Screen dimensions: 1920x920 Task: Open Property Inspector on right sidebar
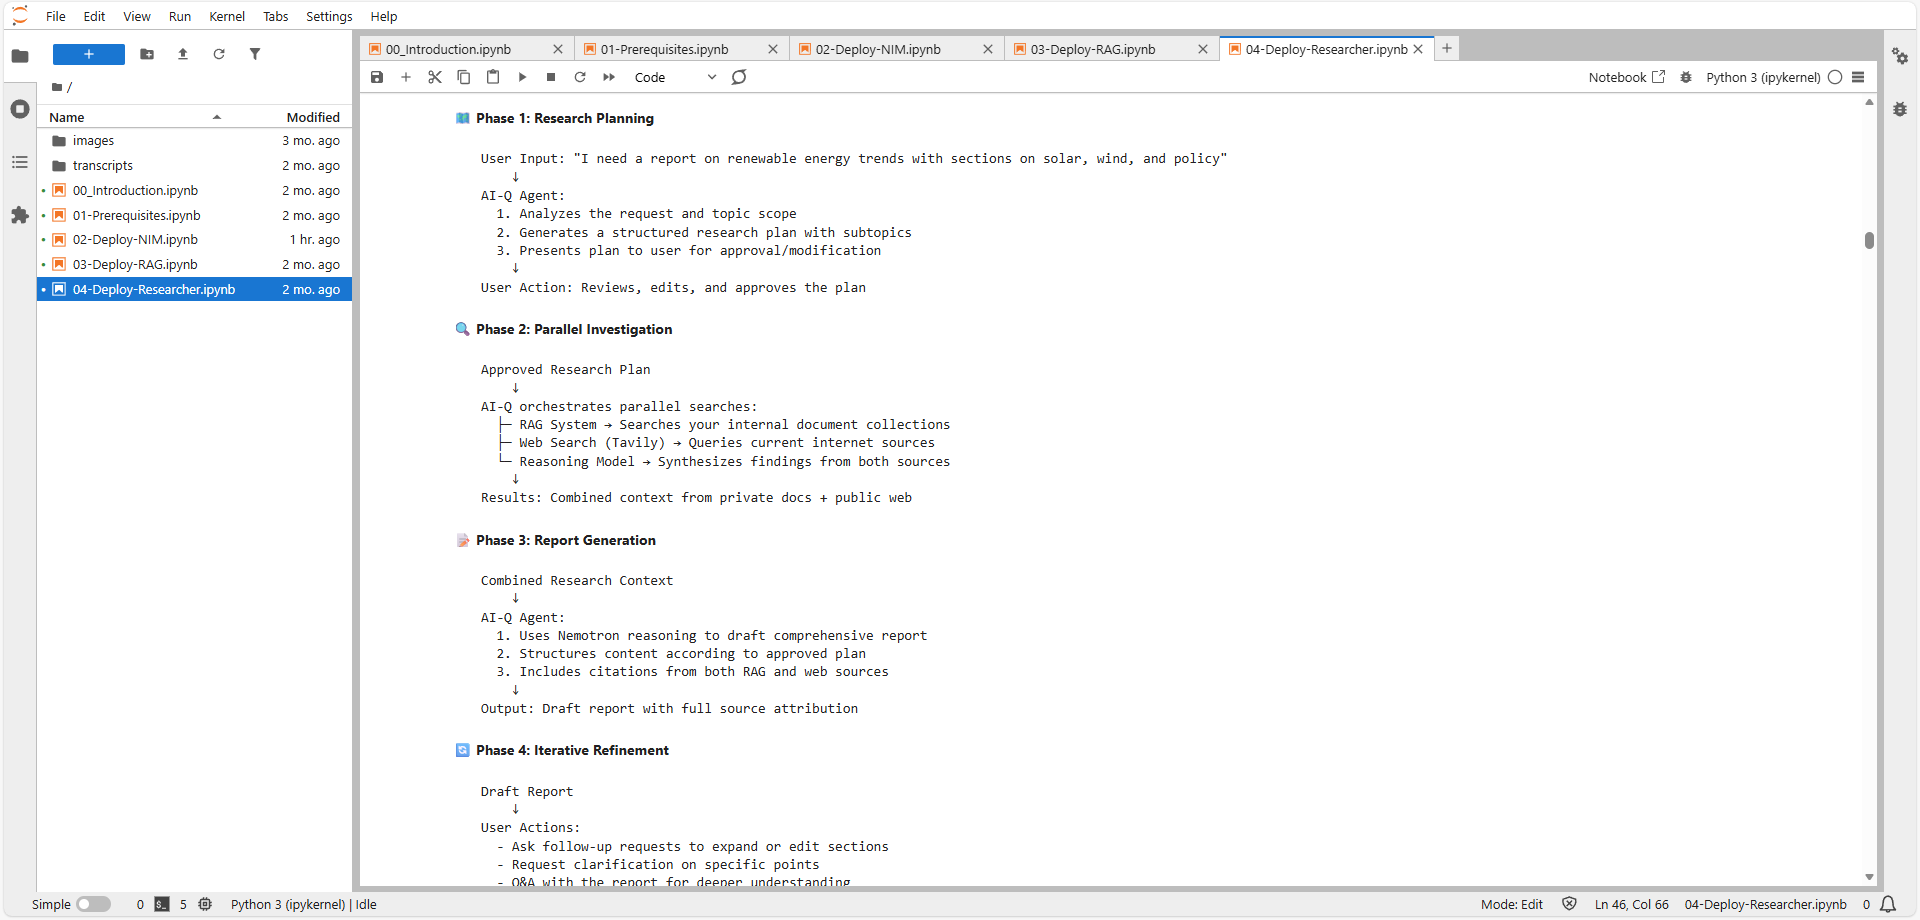pyautogui.click(x=1900, y=56)
